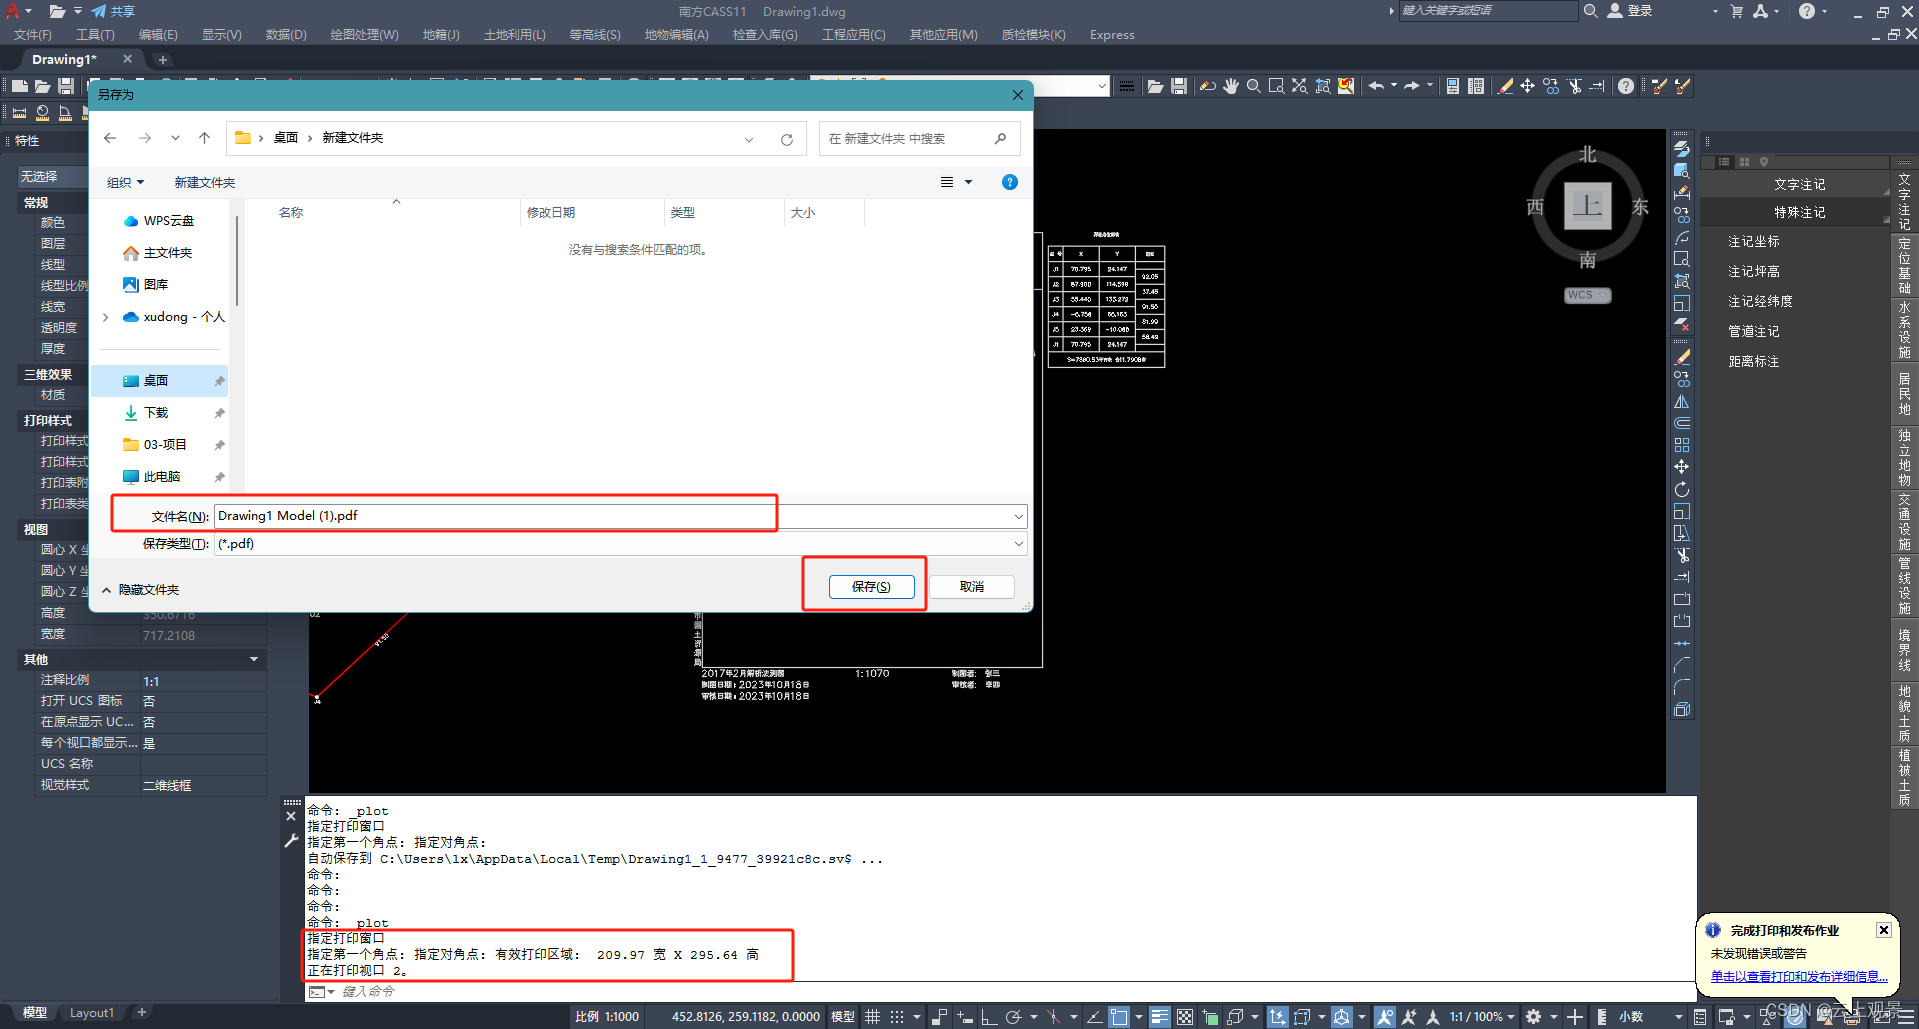Open the file name dropdown in Save As

1018,517
